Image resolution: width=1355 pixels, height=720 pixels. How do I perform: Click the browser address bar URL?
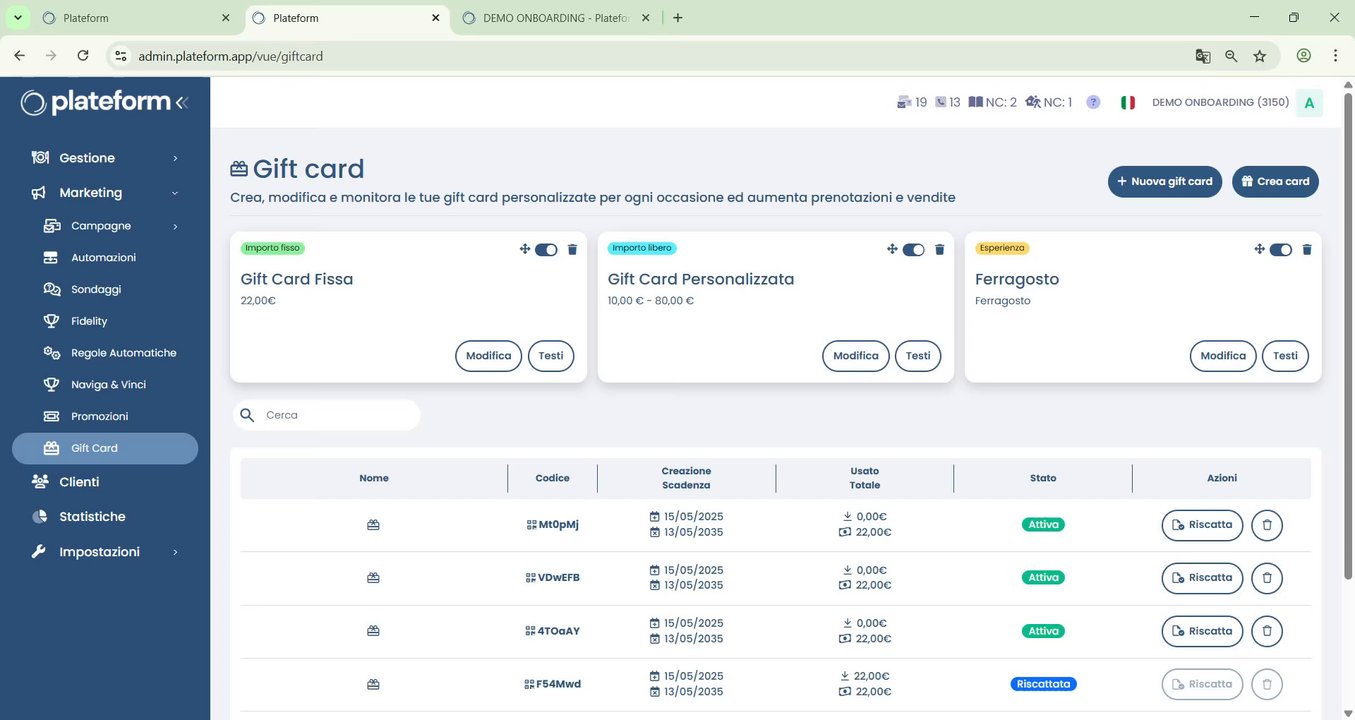click(231, 56)
